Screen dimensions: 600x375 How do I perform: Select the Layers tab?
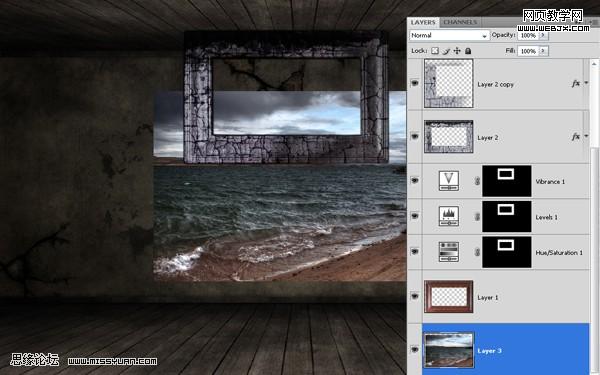pyautogui.click(x=423, y=22)
